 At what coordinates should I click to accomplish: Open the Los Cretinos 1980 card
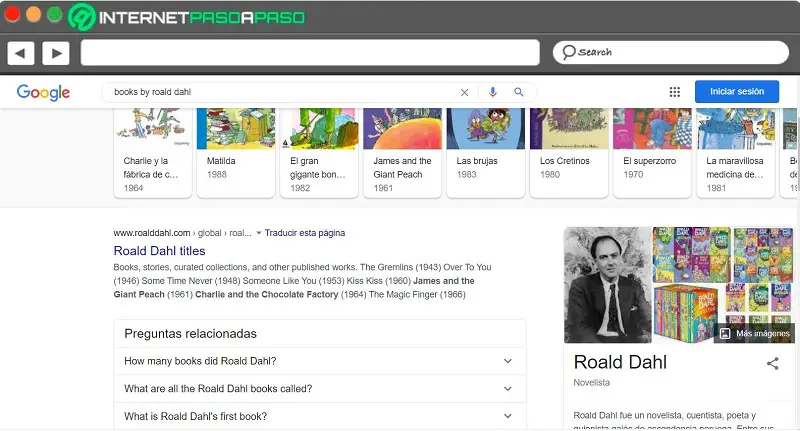point(569,153)
